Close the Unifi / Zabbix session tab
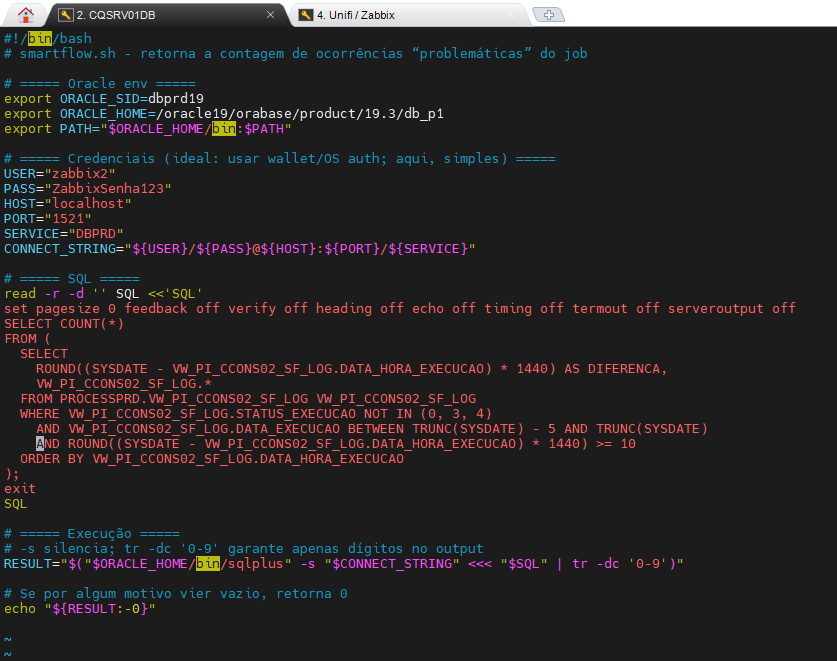Viewport: 837px width, 661px height. (510, 15)
